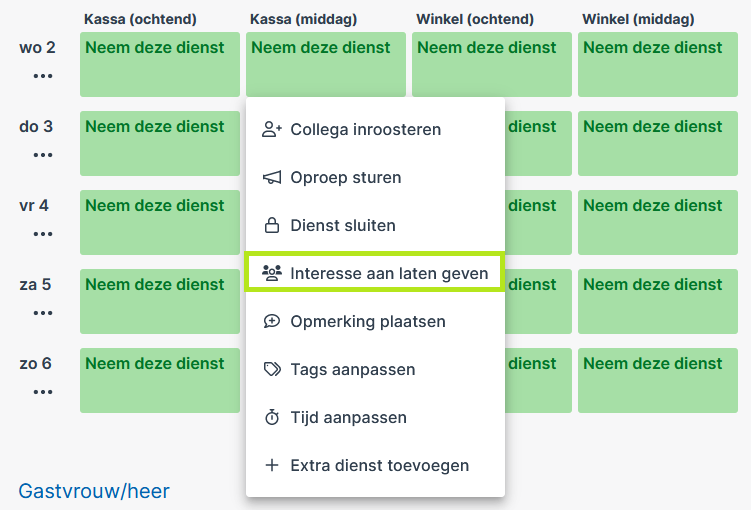This screenshot has width=751, height=510.
Task: Open the three-dot menu under wo 2
Action: click(43, 76)
